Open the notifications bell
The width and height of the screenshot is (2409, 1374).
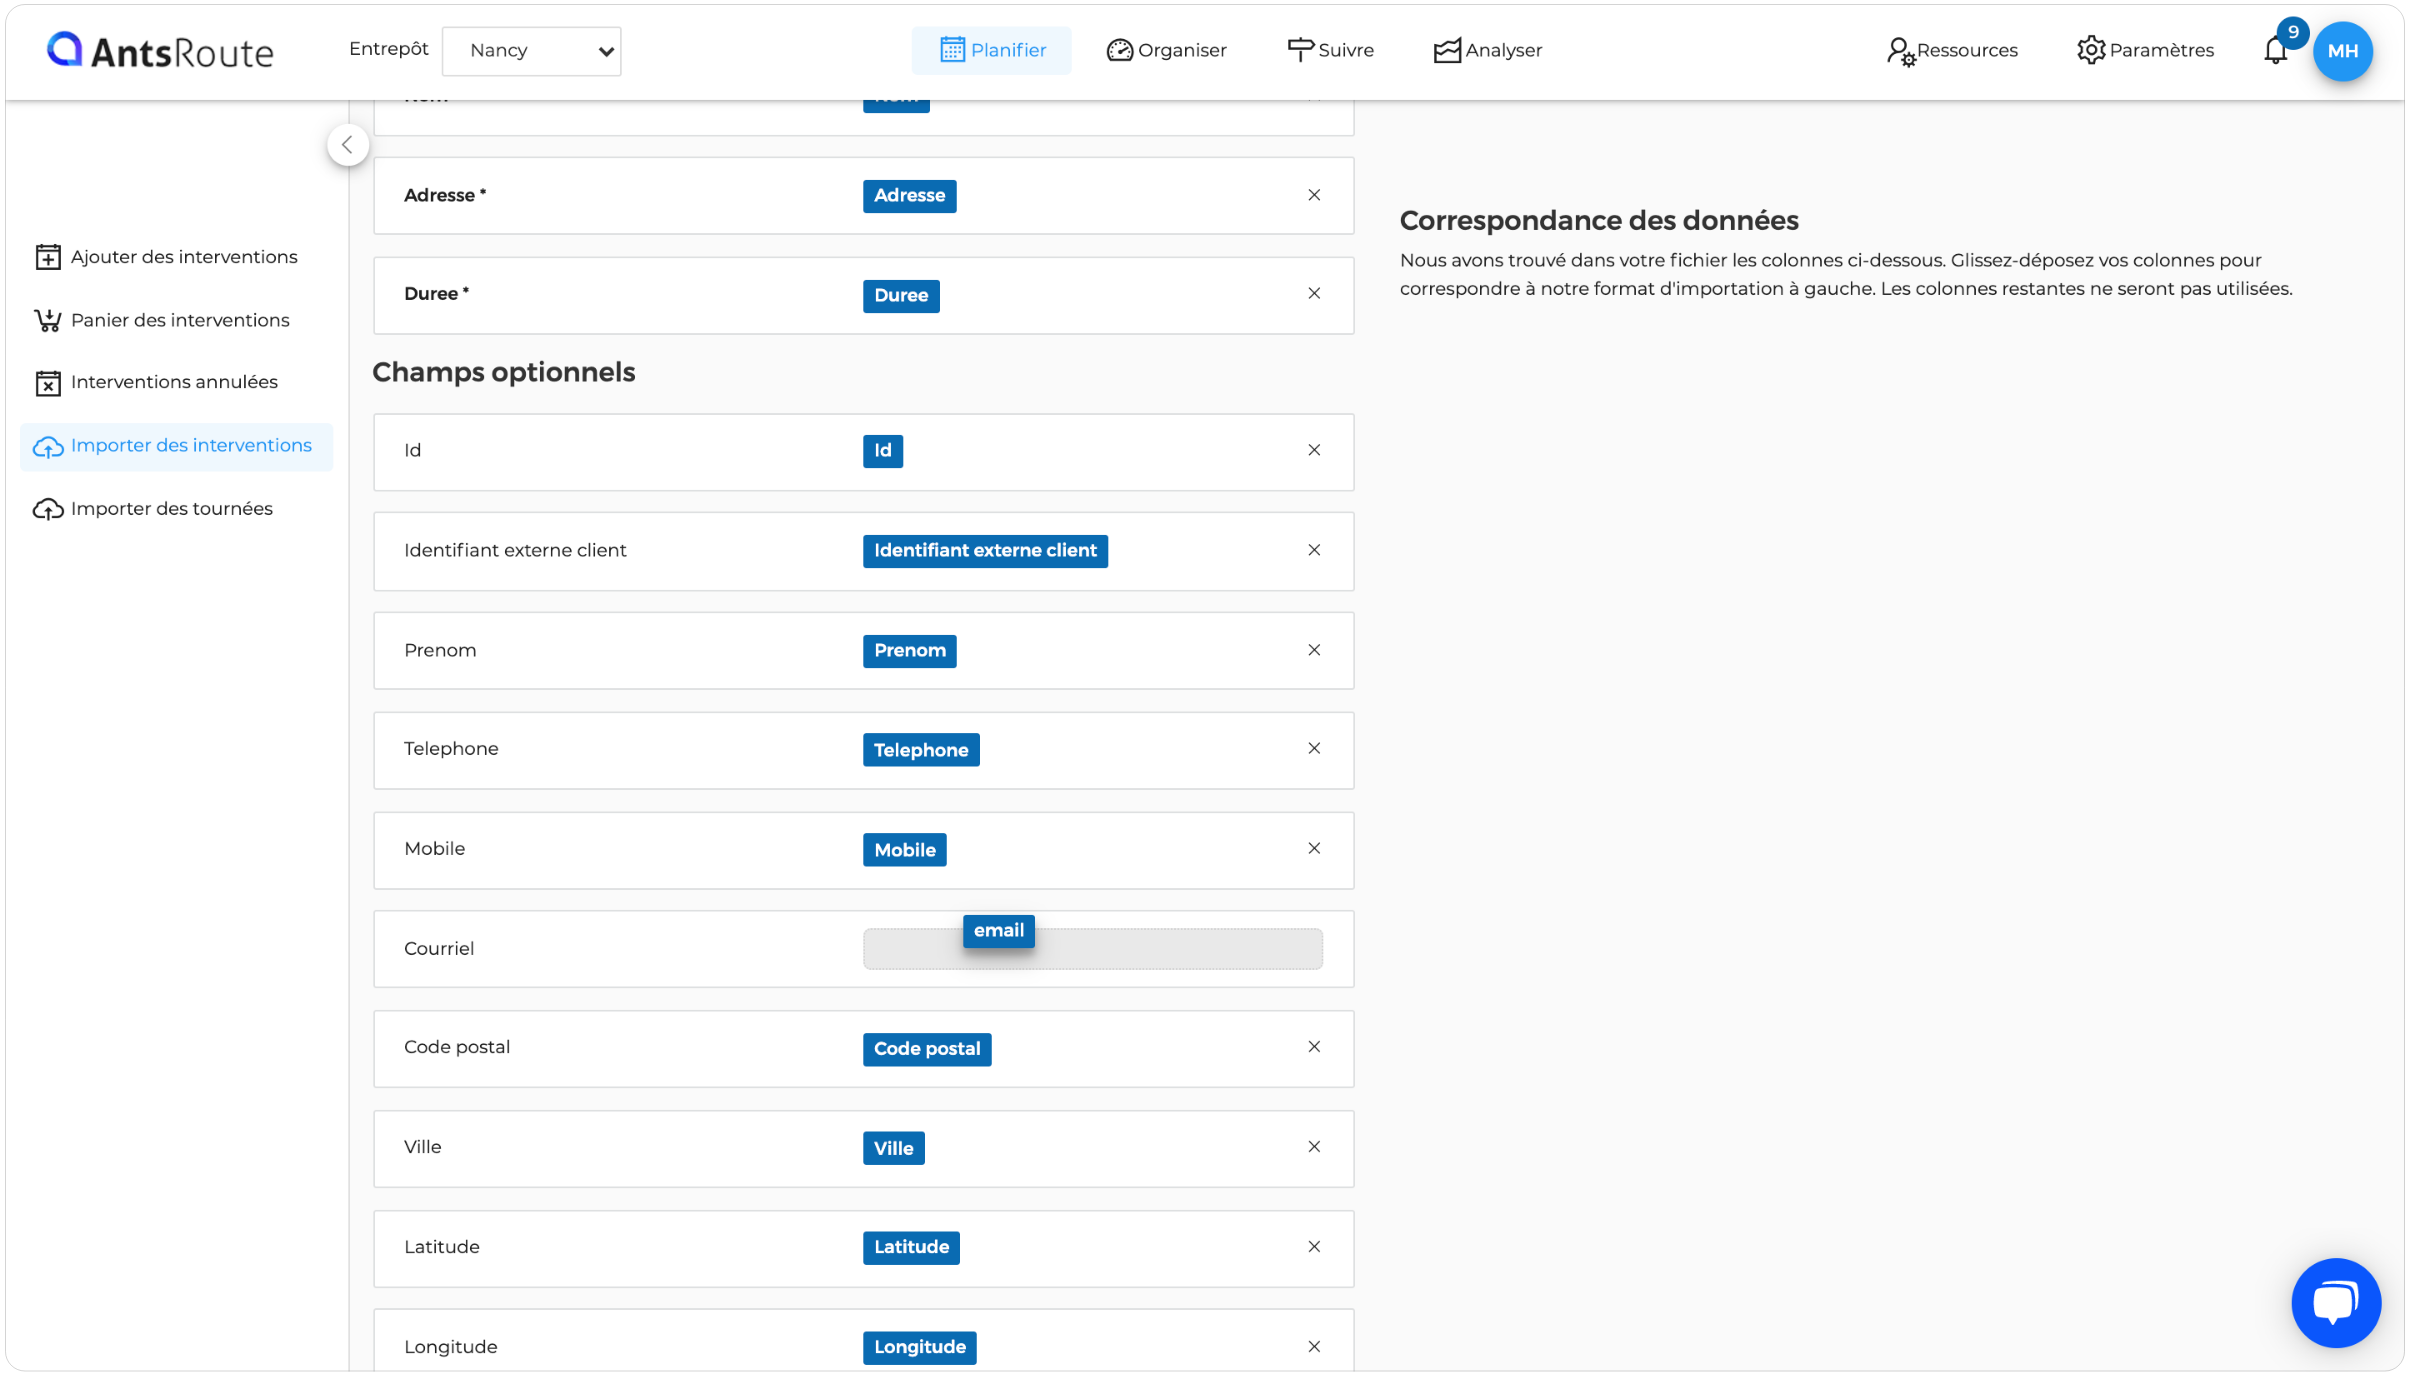(2275, 50)
